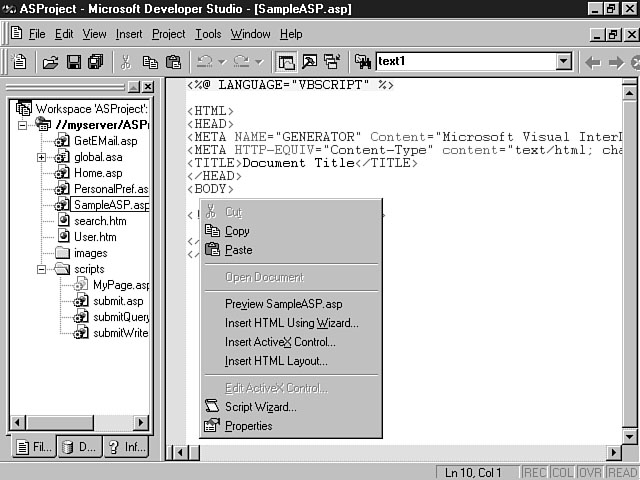Select search.htm in the file tree

99,221
